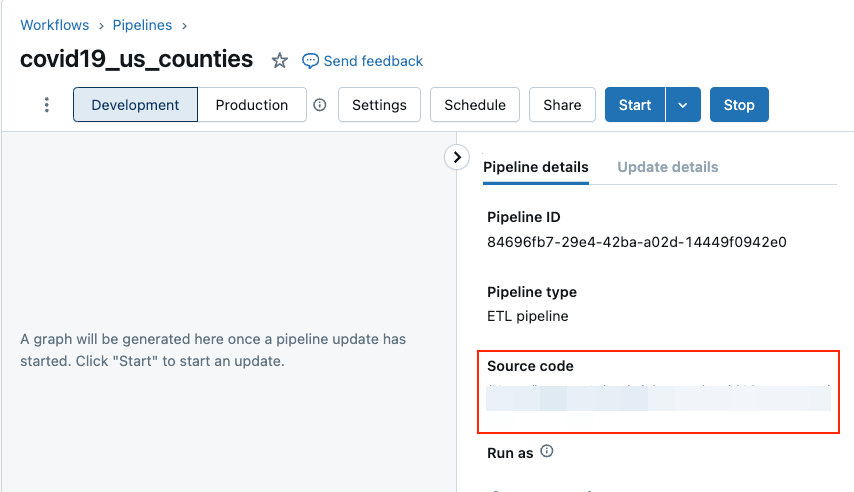Go to the Workflows breadcrumb
Image resolution: width=854 pixels, height=492 pixels.
click(x=55, y=25)
